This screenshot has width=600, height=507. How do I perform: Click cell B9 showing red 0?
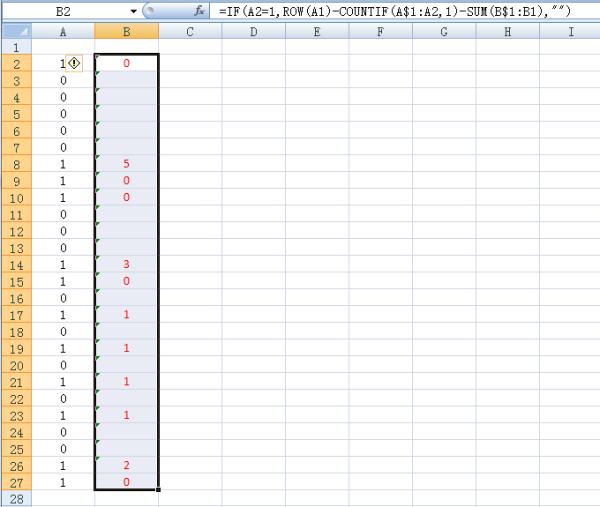click(127, 181)
